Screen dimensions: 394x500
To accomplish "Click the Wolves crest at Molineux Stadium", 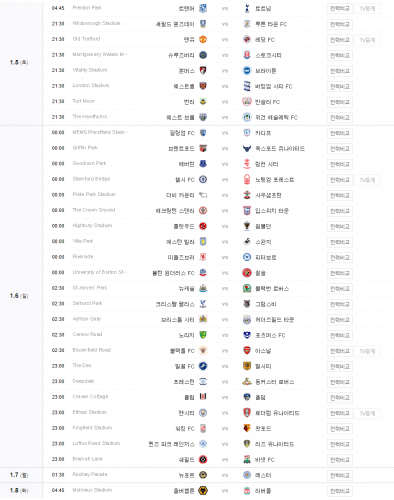I will (203, 491).
